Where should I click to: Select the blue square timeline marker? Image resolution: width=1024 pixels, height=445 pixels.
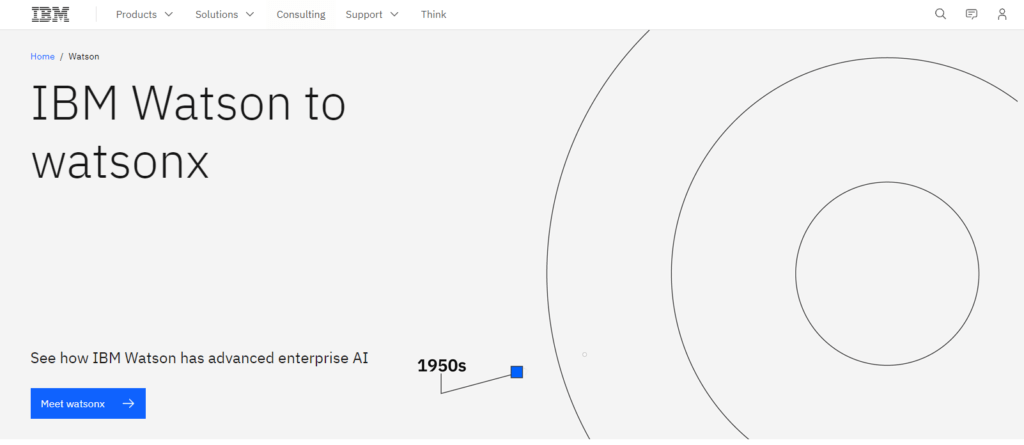tap(517, 372)
